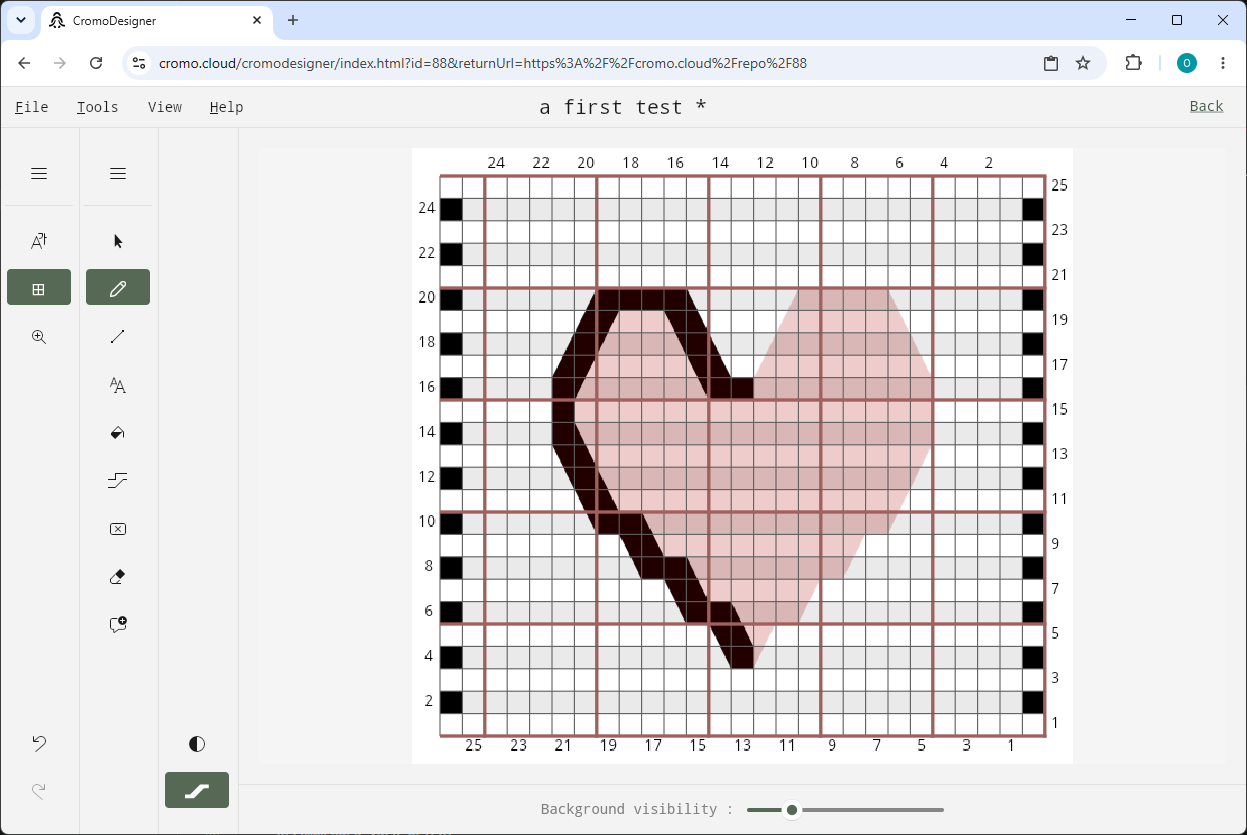The image size is (1247, 835).
Task: Select the delete box tool
Action: (118, 529)
